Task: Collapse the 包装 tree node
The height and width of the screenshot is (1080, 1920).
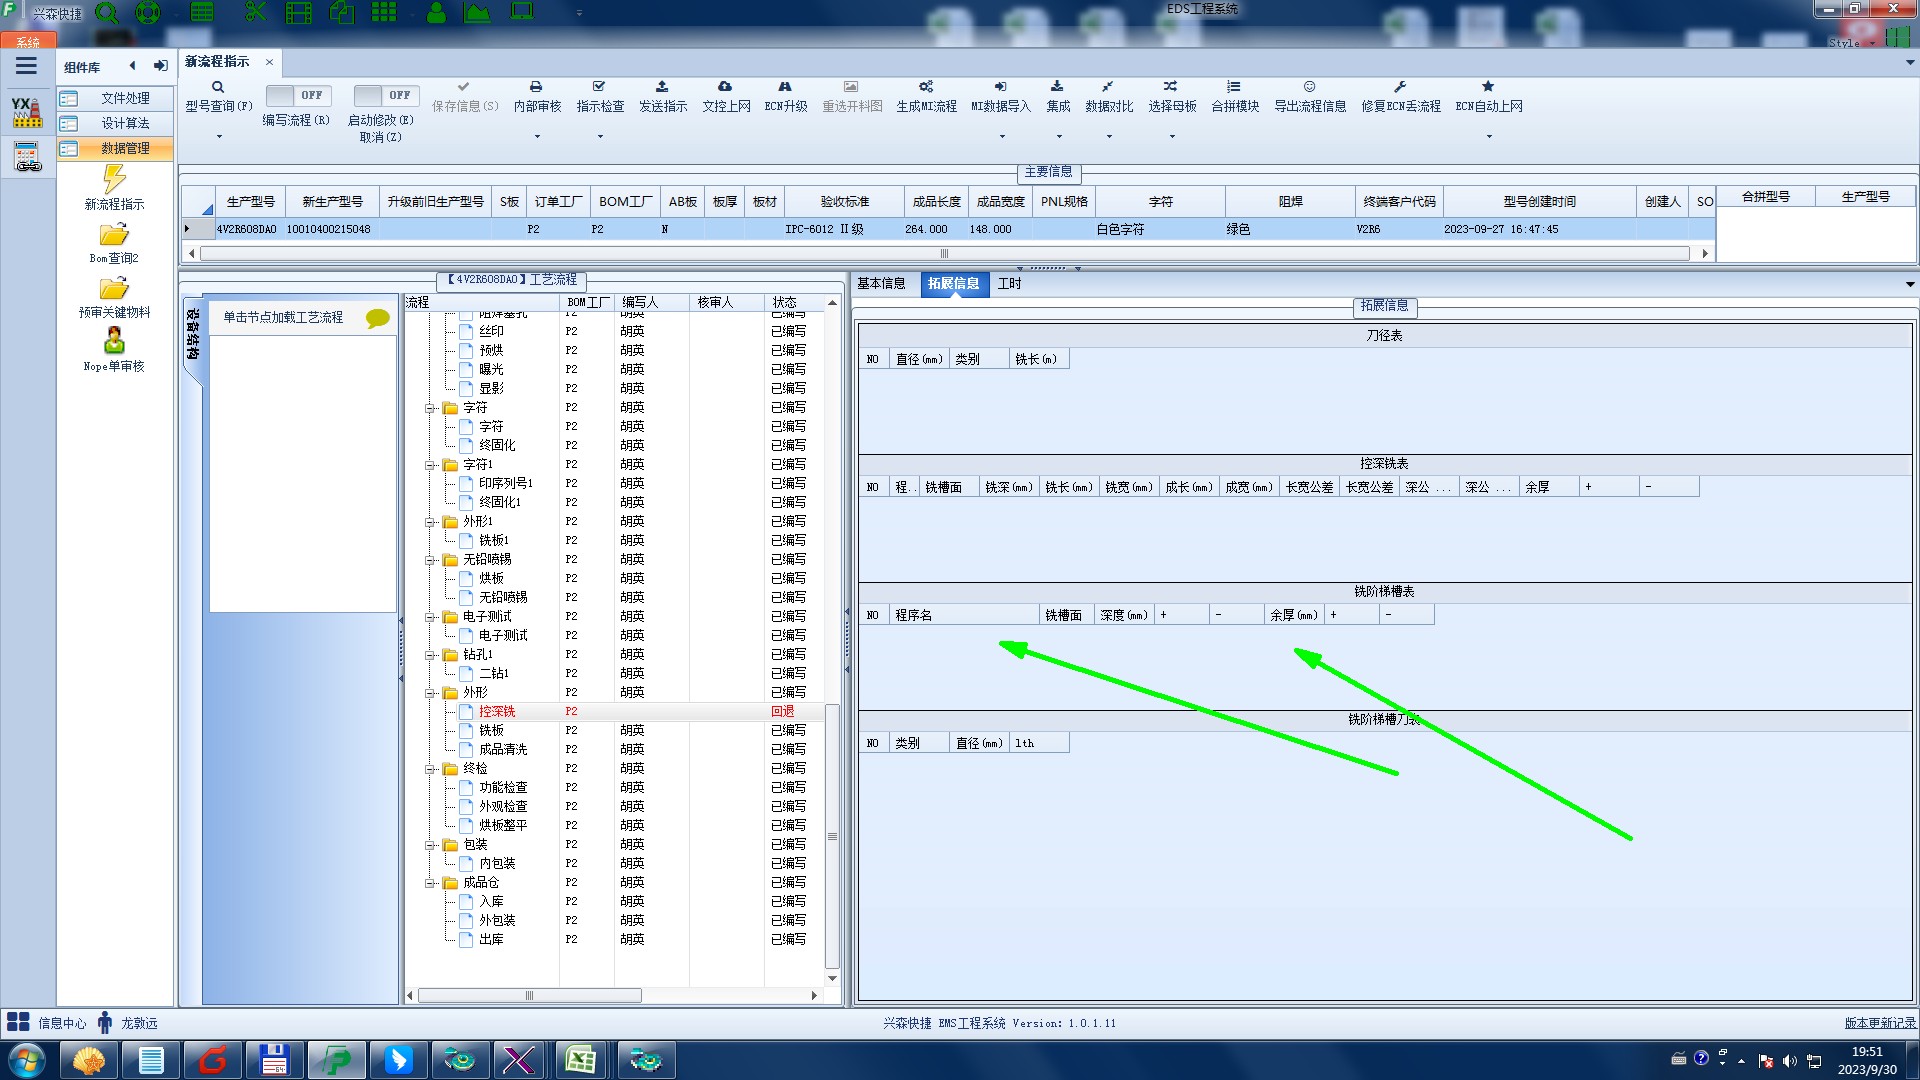Action: [430, 845]
